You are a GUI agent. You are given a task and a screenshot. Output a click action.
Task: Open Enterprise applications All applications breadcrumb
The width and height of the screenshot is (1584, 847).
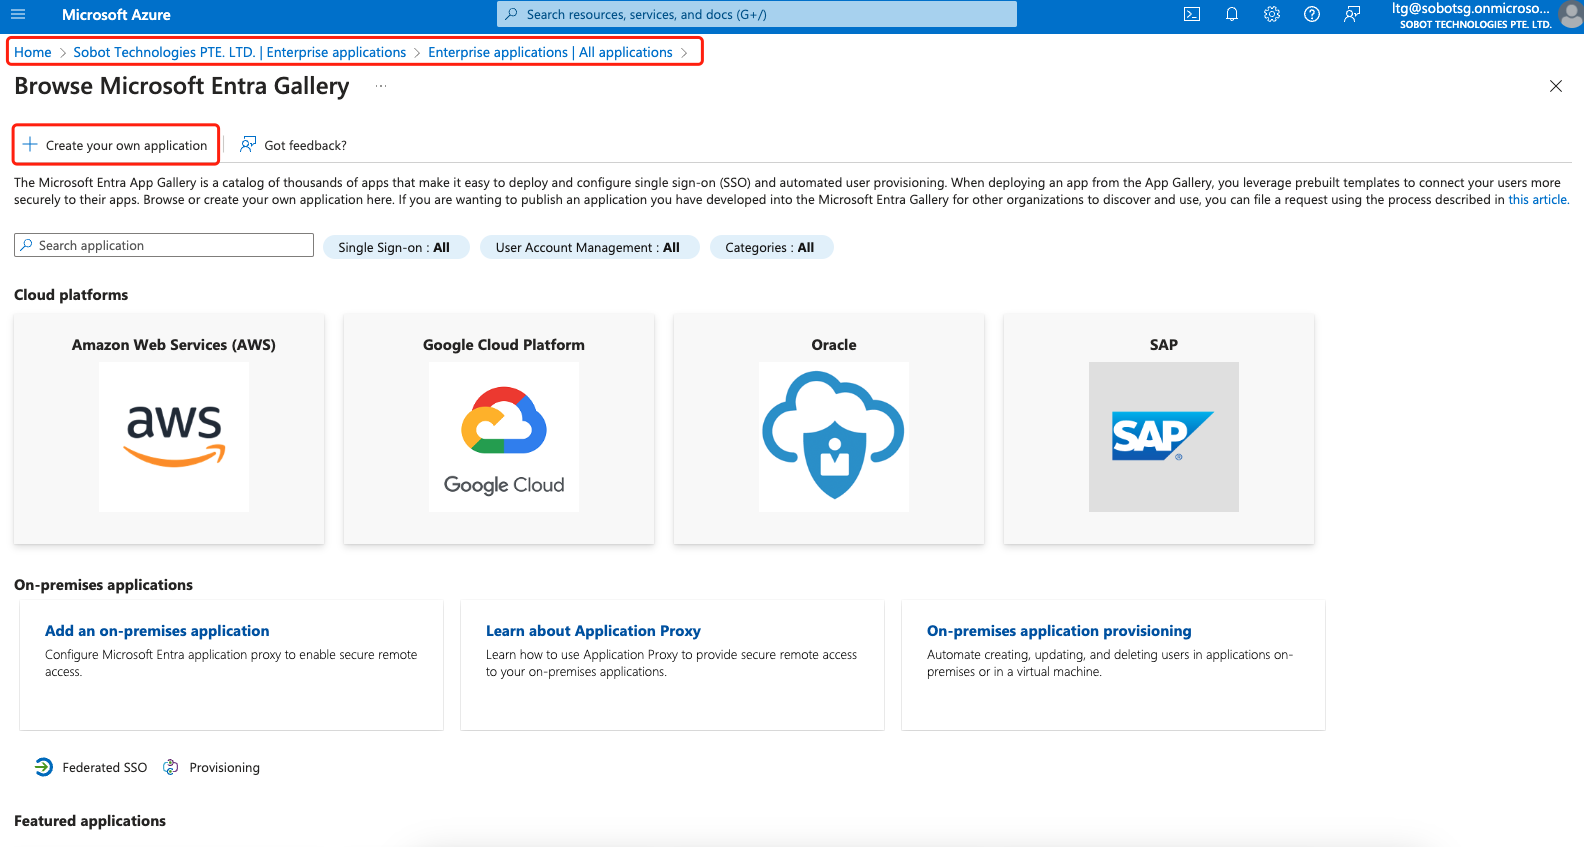550,52
